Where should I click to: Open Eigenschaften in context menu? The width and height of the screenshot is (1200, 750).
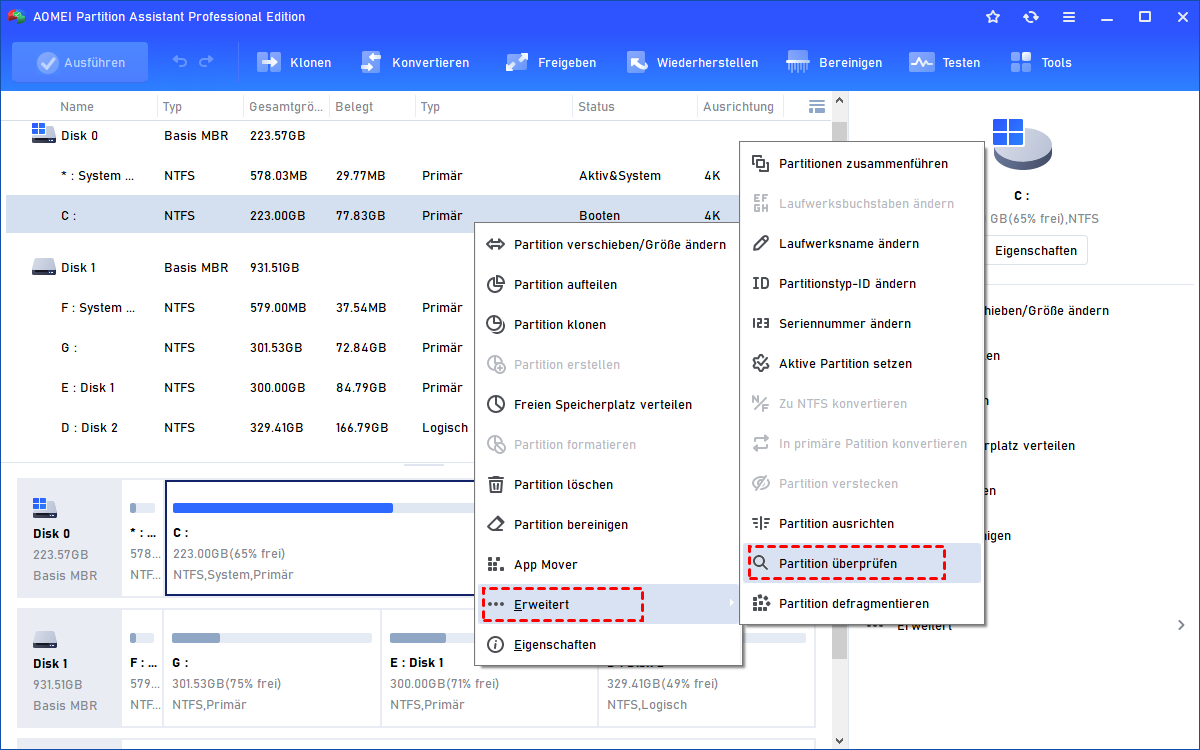pos(609,644)
